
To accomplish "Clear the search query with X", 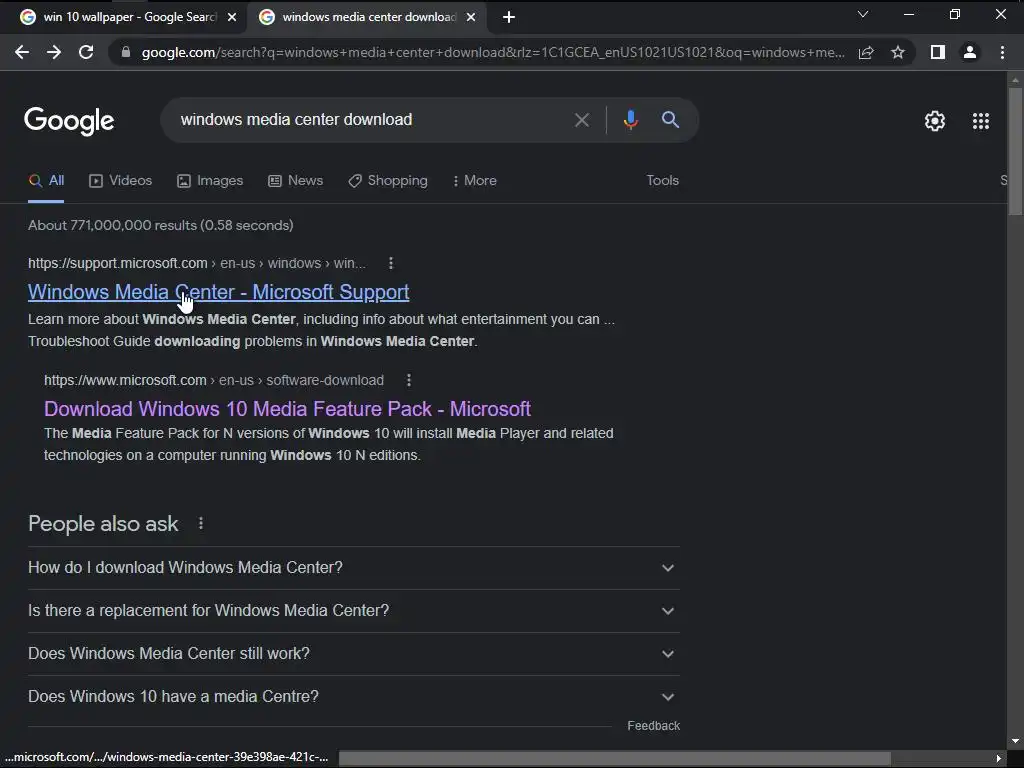I will click(582, 120).
